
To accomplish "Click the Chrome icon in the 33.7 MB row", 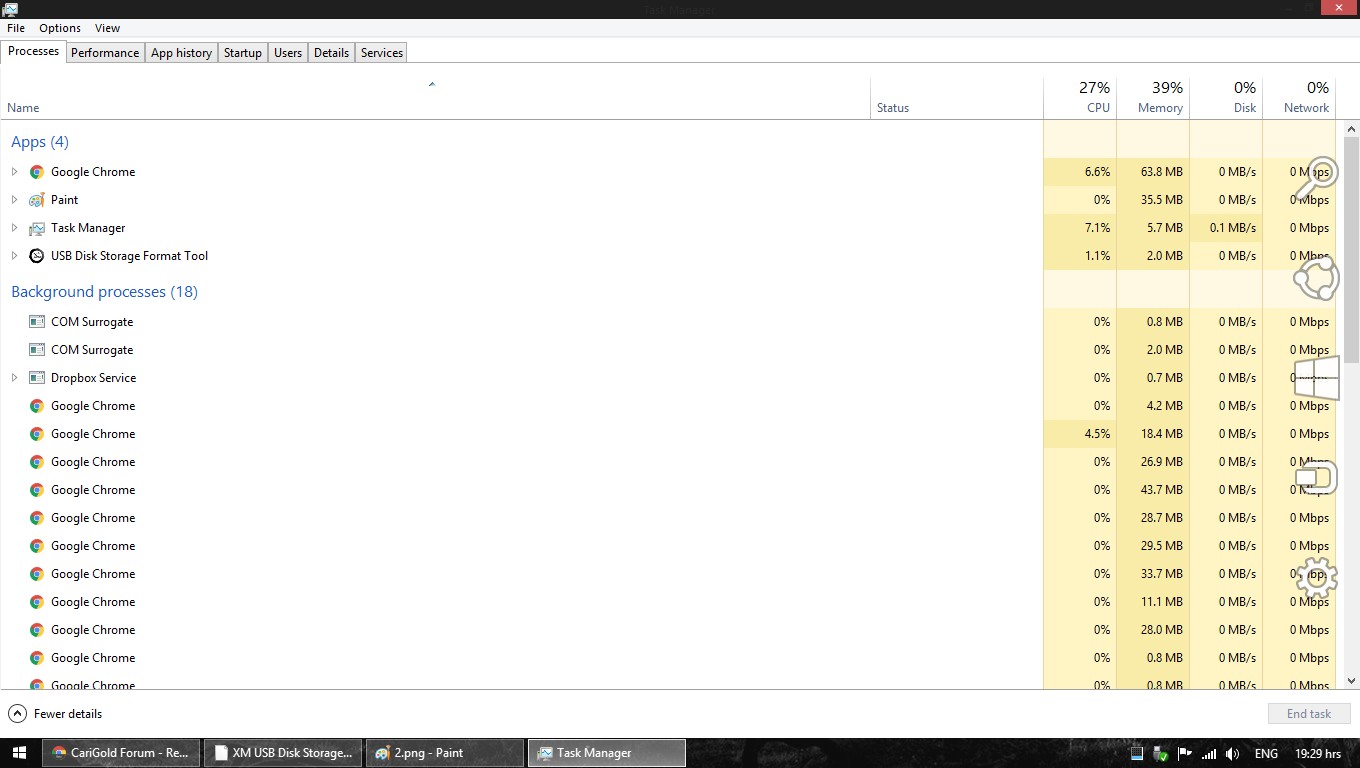I will coord(37,574).
